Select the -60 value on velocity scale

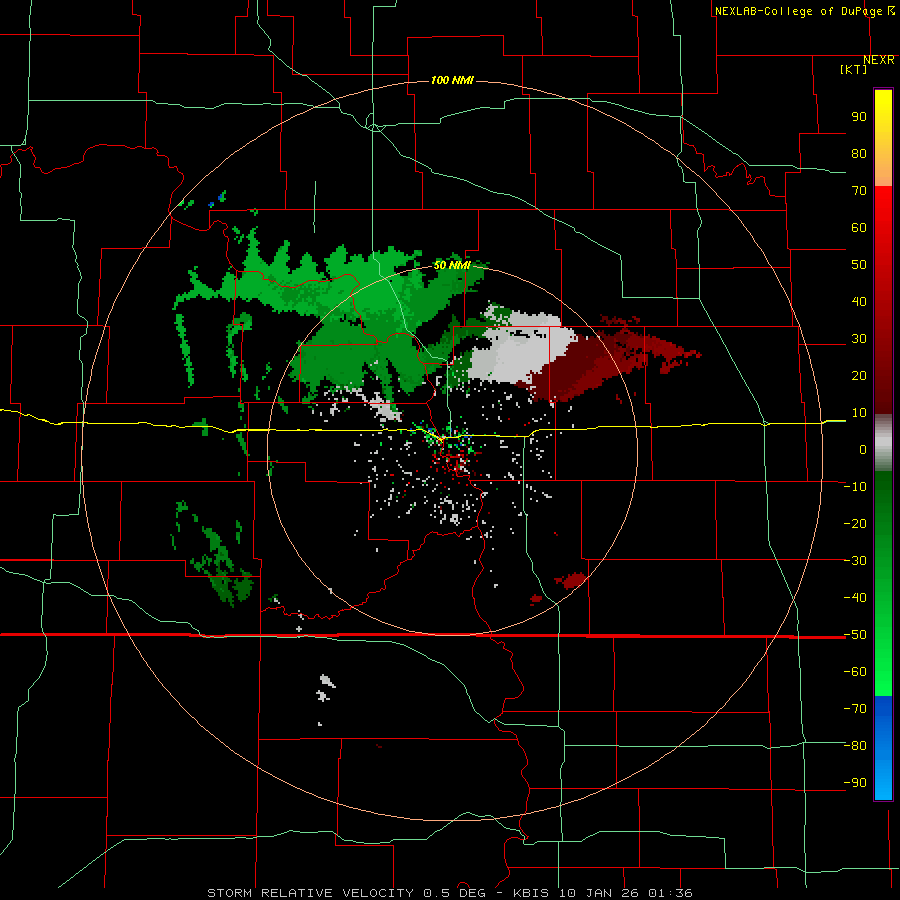point(855,672)
